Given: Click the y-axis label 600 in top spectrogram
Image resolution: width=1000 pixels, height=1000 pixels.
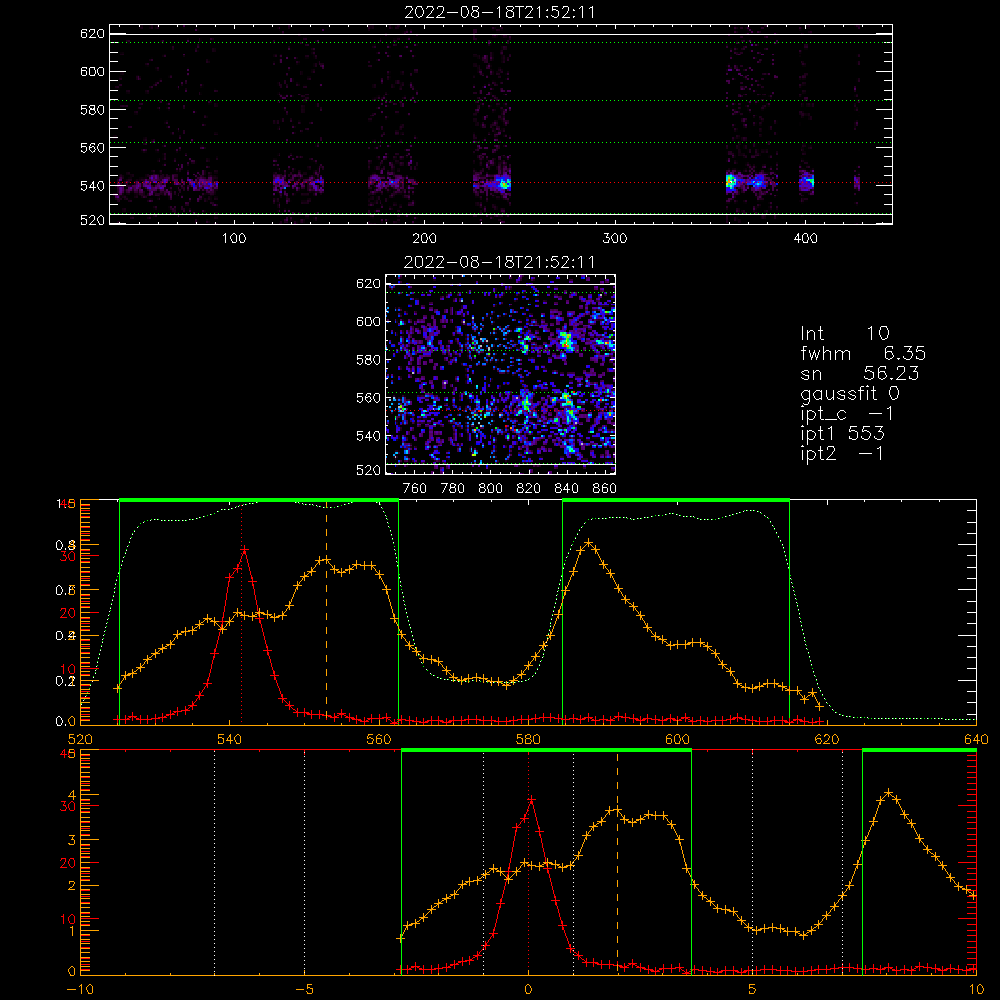Looking at the screenshot, I should pos(92,71).
